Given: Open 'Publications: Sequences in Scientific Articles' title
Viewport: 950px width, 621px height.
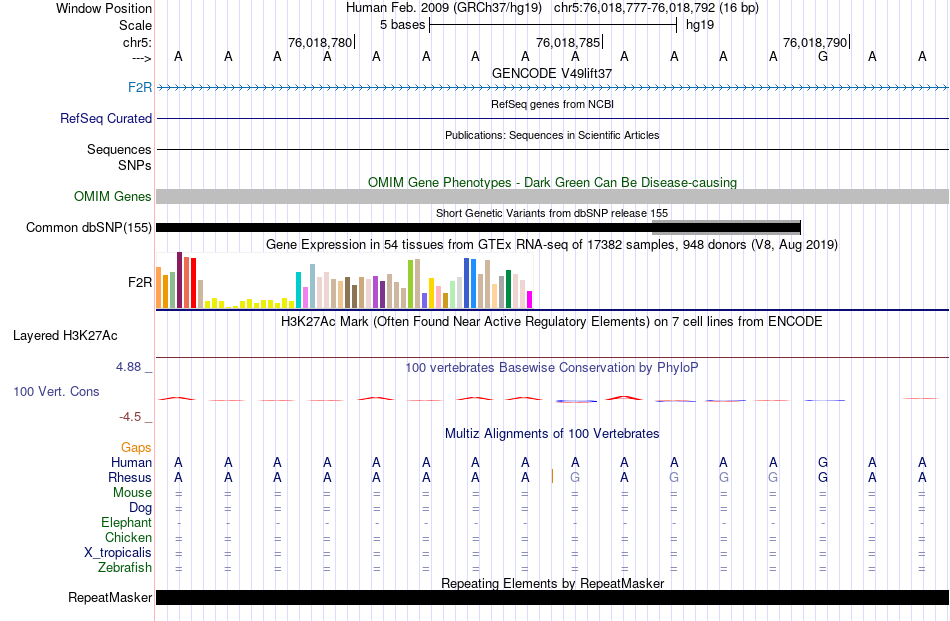Looking at the screenshot, I should click(x=552, y=135).
